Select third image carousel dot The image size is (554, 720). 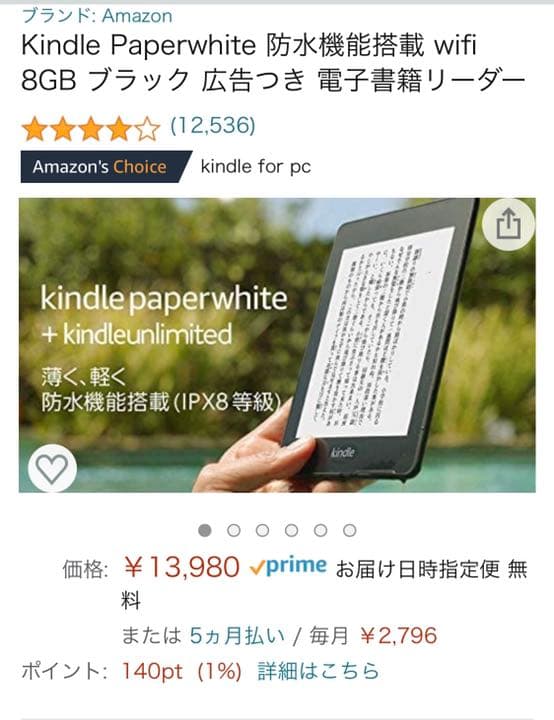pyautogui.click(x=262, y=530)
